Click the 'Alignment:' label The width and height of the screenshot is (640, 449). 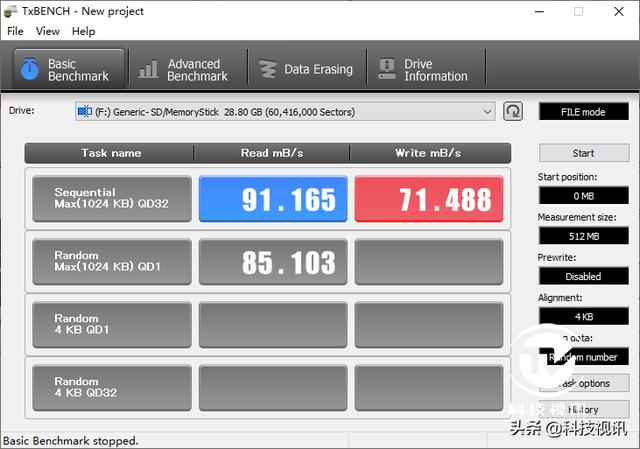pyautogui.click(x=560, y=298)
